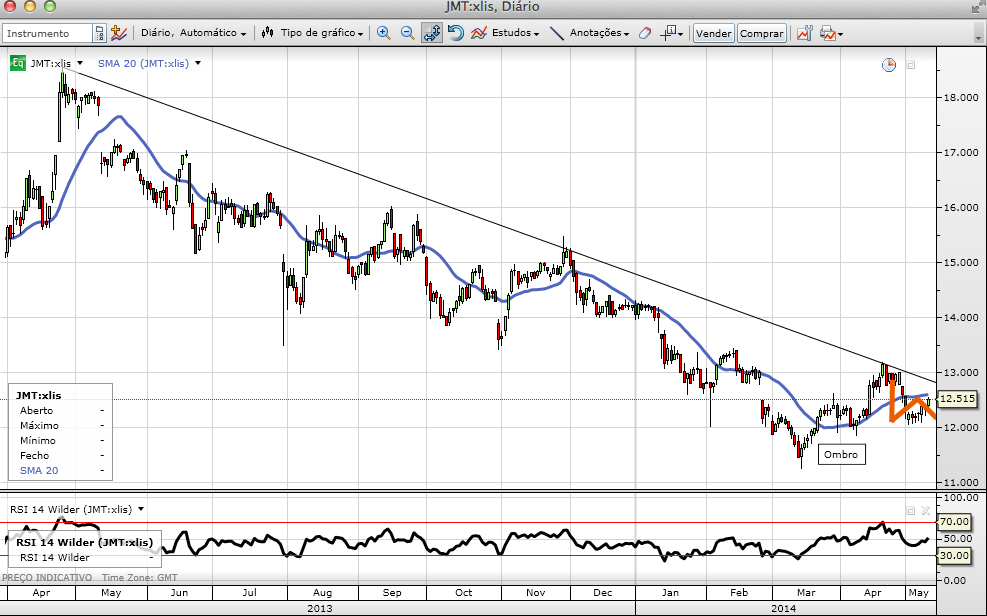Click the Comprar button
The image size is (987, 616).
(x=762, y=33)
